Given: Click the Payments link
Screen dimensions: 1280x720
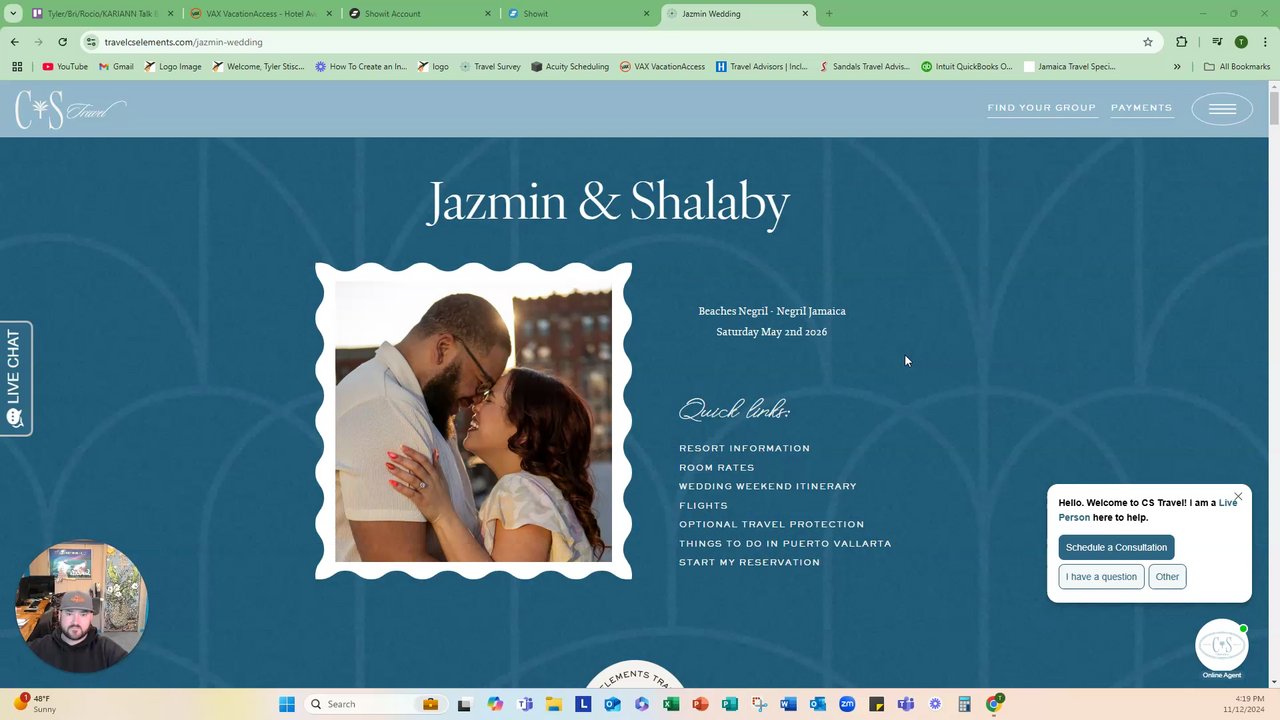Looking at the screenshot, I should click(x=1141, y=108).
